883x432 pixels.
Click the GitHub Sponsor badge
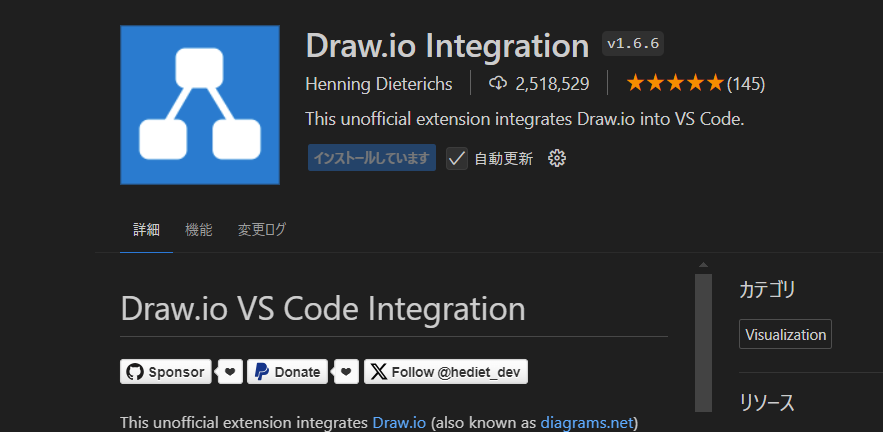click(166, 372)
